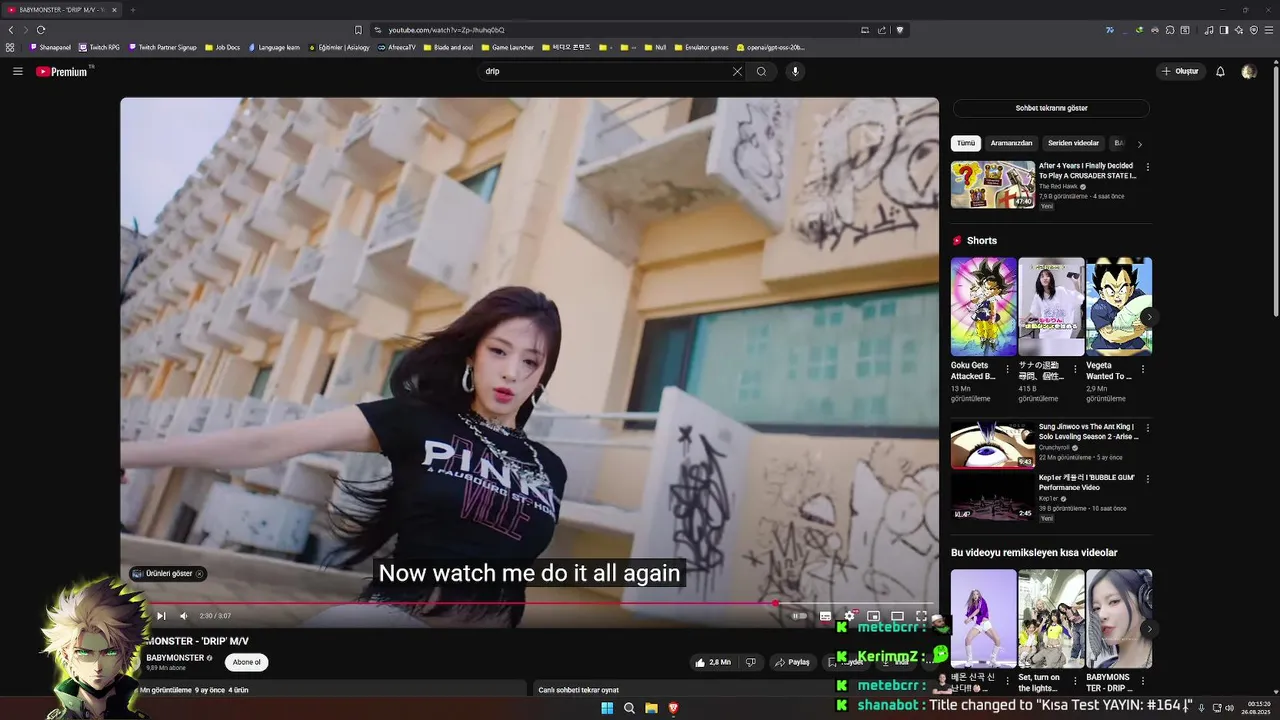Open player settings gear
1280x720 pixels.
tap(849, 616)
